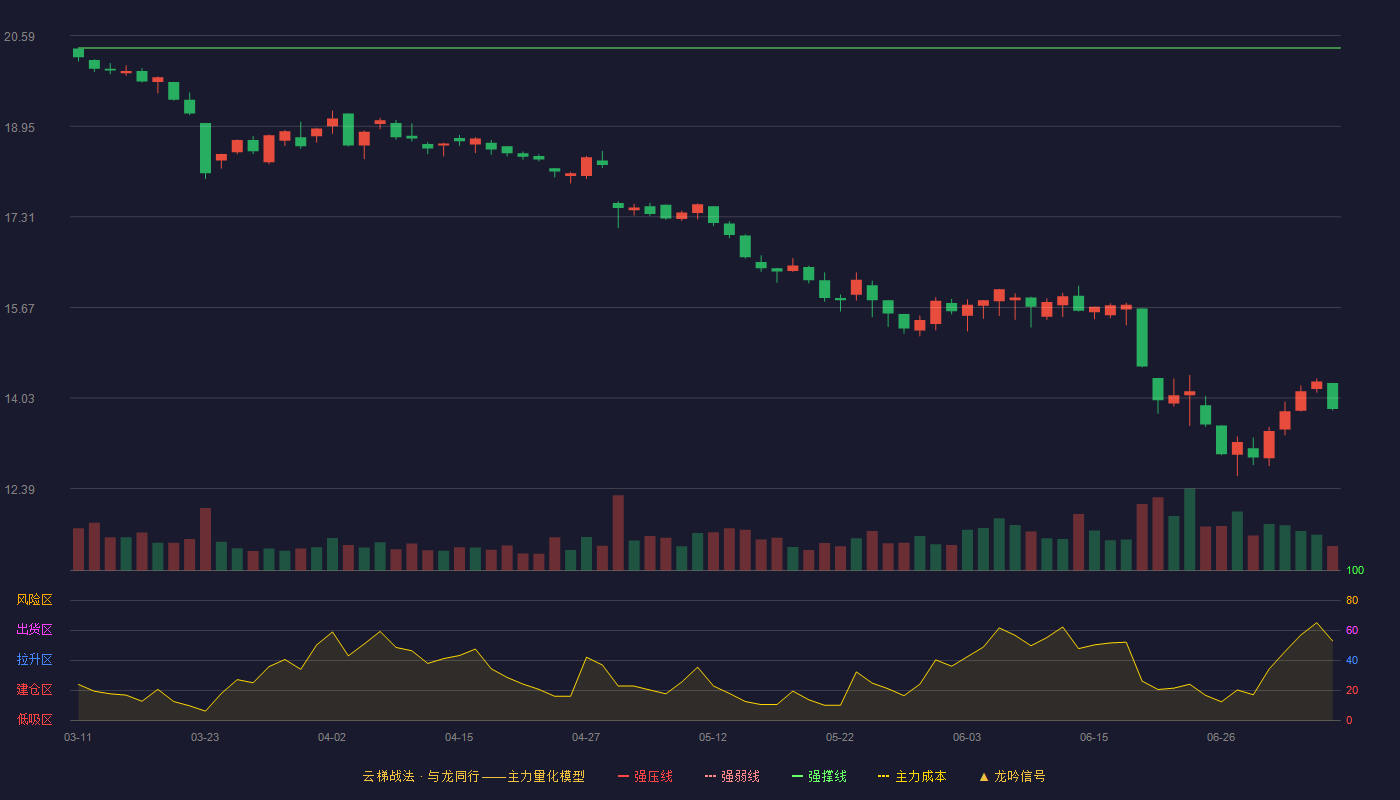Select the 05-12 date marker

(x=713, y=737)
